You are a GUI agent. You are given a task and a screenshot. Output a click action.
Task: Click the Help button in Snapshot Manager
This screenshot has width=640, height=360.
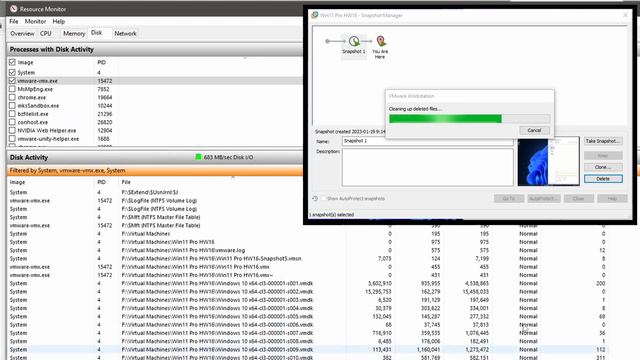pyautogui.click(x=612, y=198)
